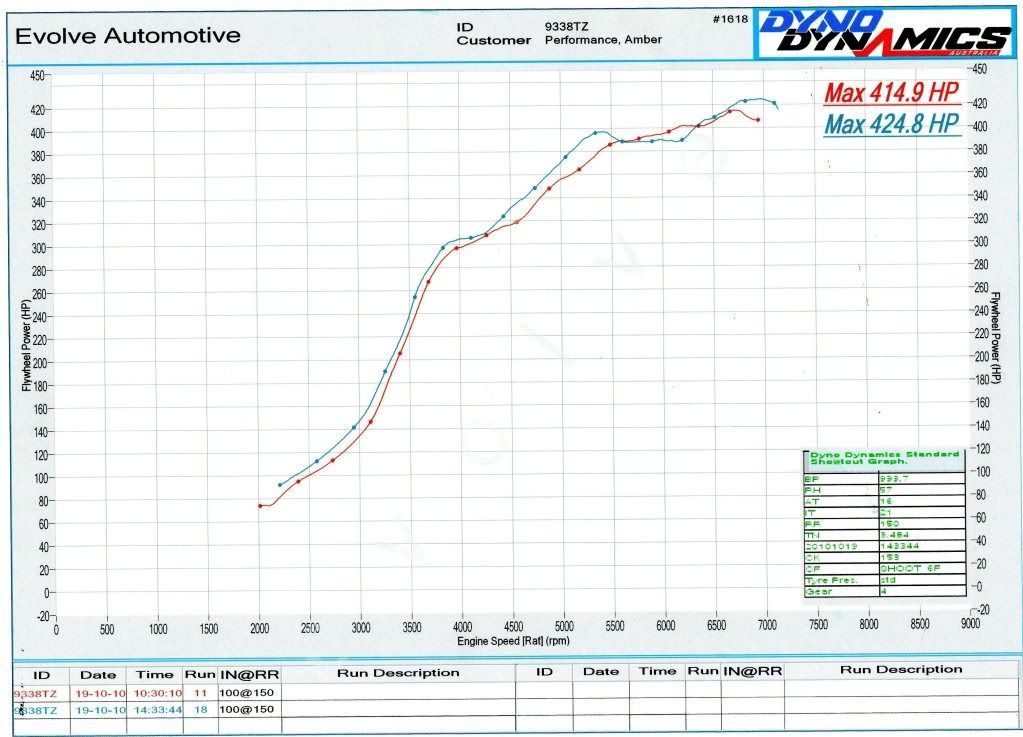The width and height of the screenshot is (1023, 737).
Task: Click the 'Date' header in the left run table
Action: [98, 675]
